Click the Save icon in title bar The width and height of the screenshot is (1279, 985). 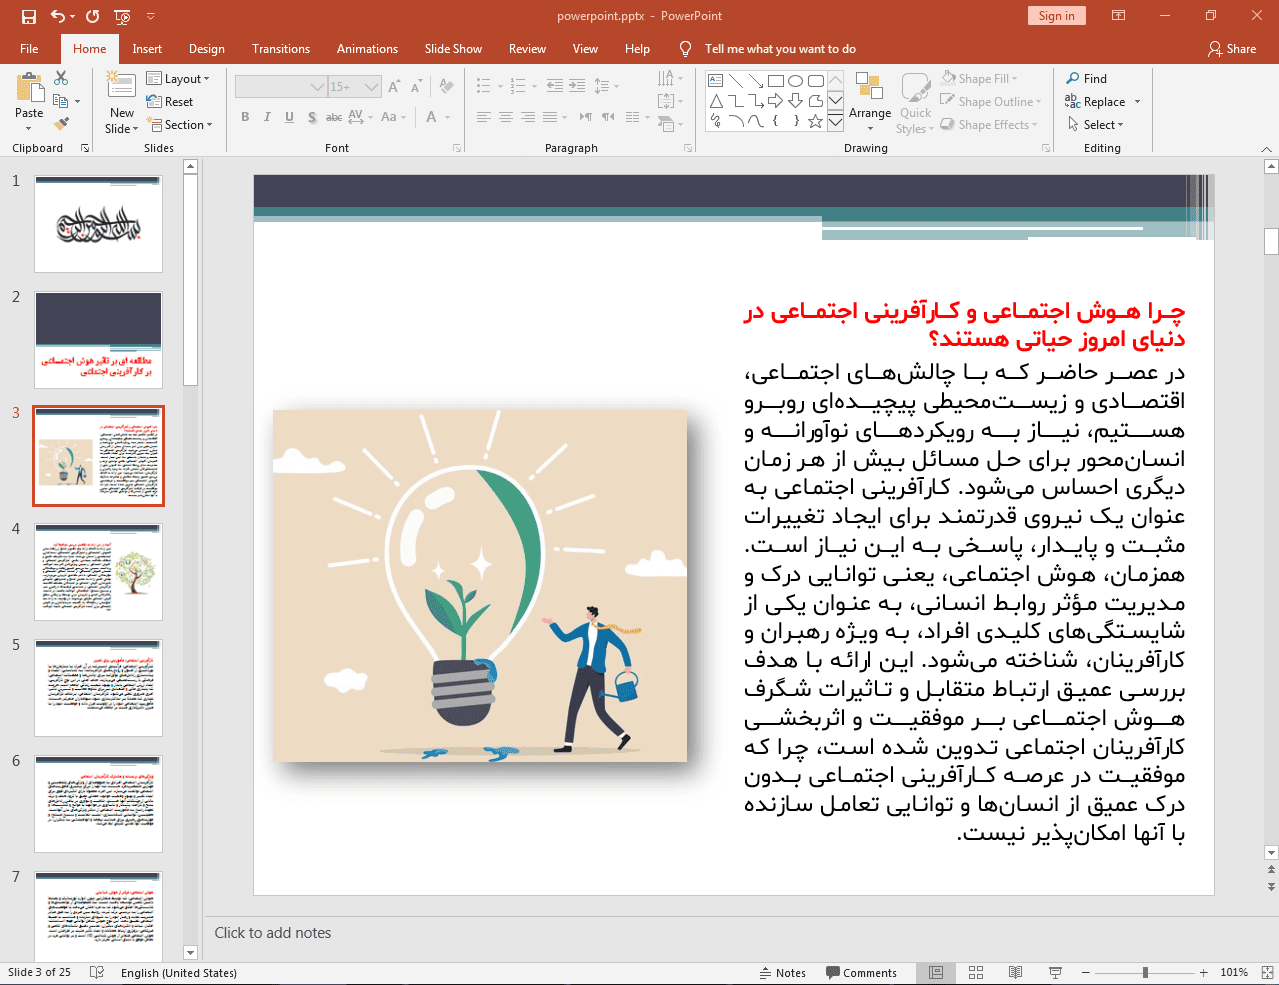point(28,16)
